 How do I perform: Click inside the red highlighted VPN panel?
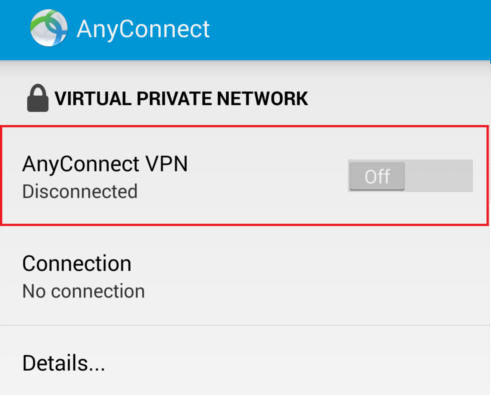pos(245,176)
